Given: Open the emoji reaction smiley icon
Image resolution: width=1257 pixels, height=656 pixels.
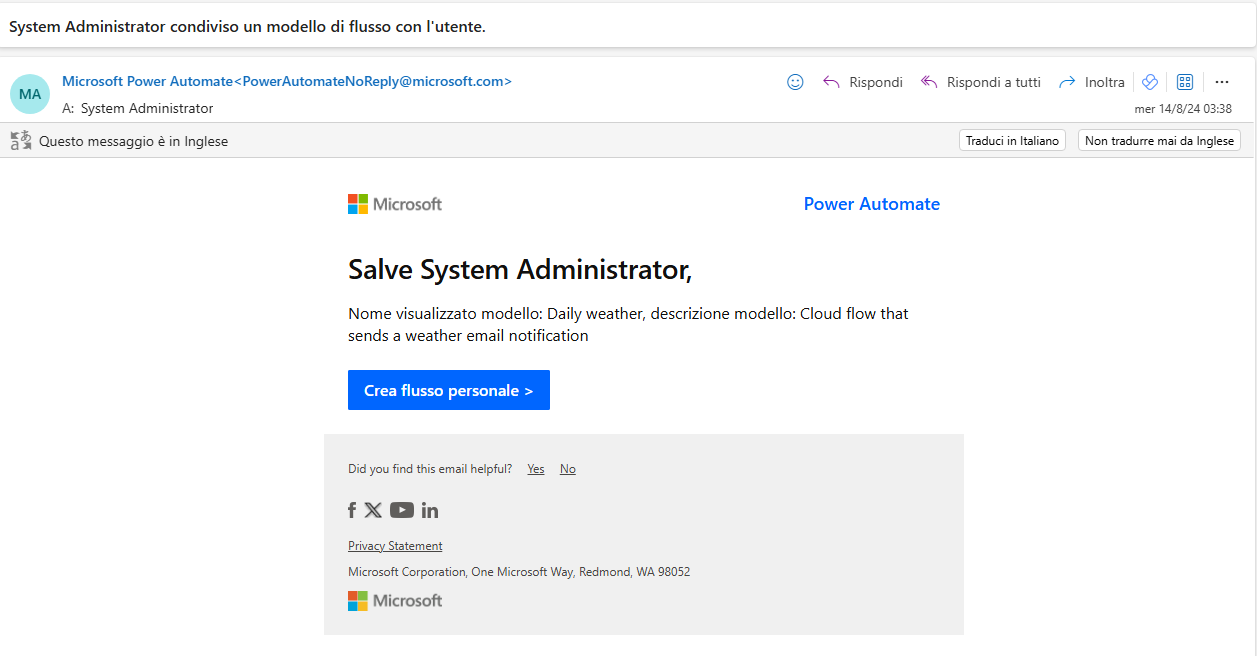Looking at the screenshot, I should [795, 82].
